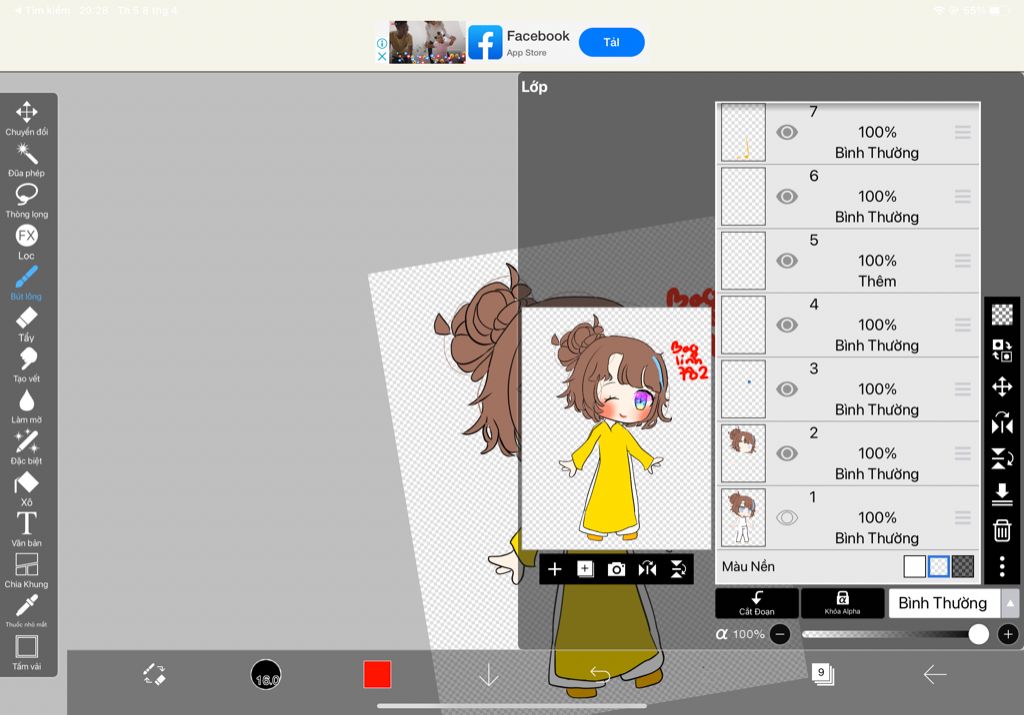Select the Đũa phép magic wand tool
The image size is (1024, 715).
[x=27, y=159]
